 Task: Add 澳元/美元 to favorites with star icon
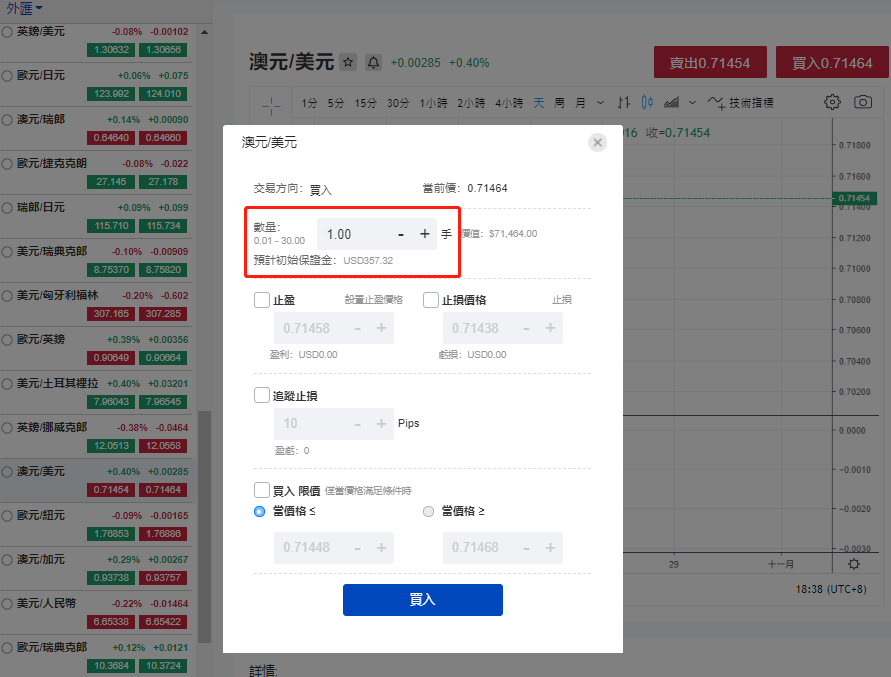tap(348, 62)
